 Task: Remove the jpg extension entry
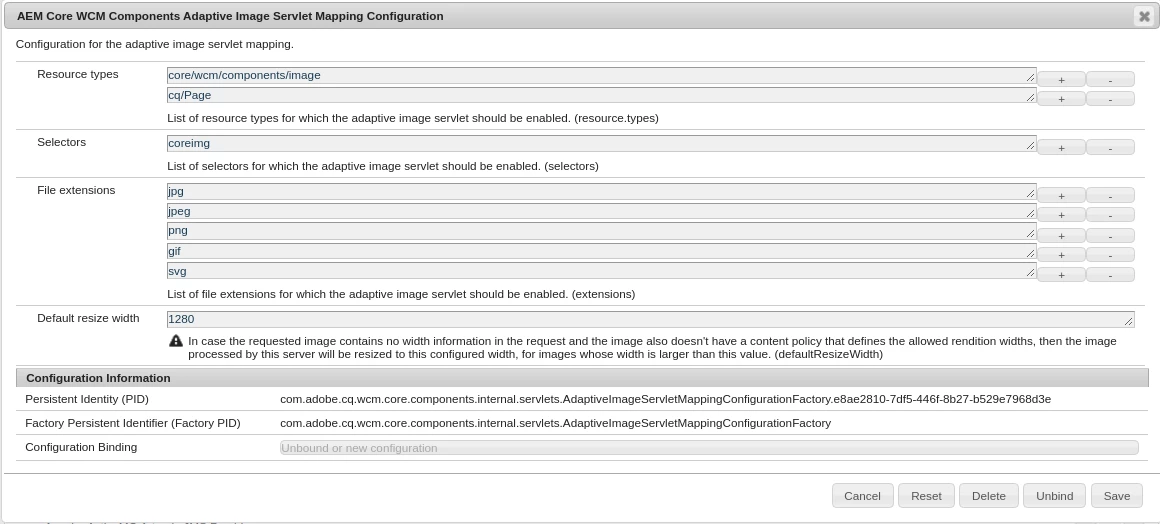1110,195
